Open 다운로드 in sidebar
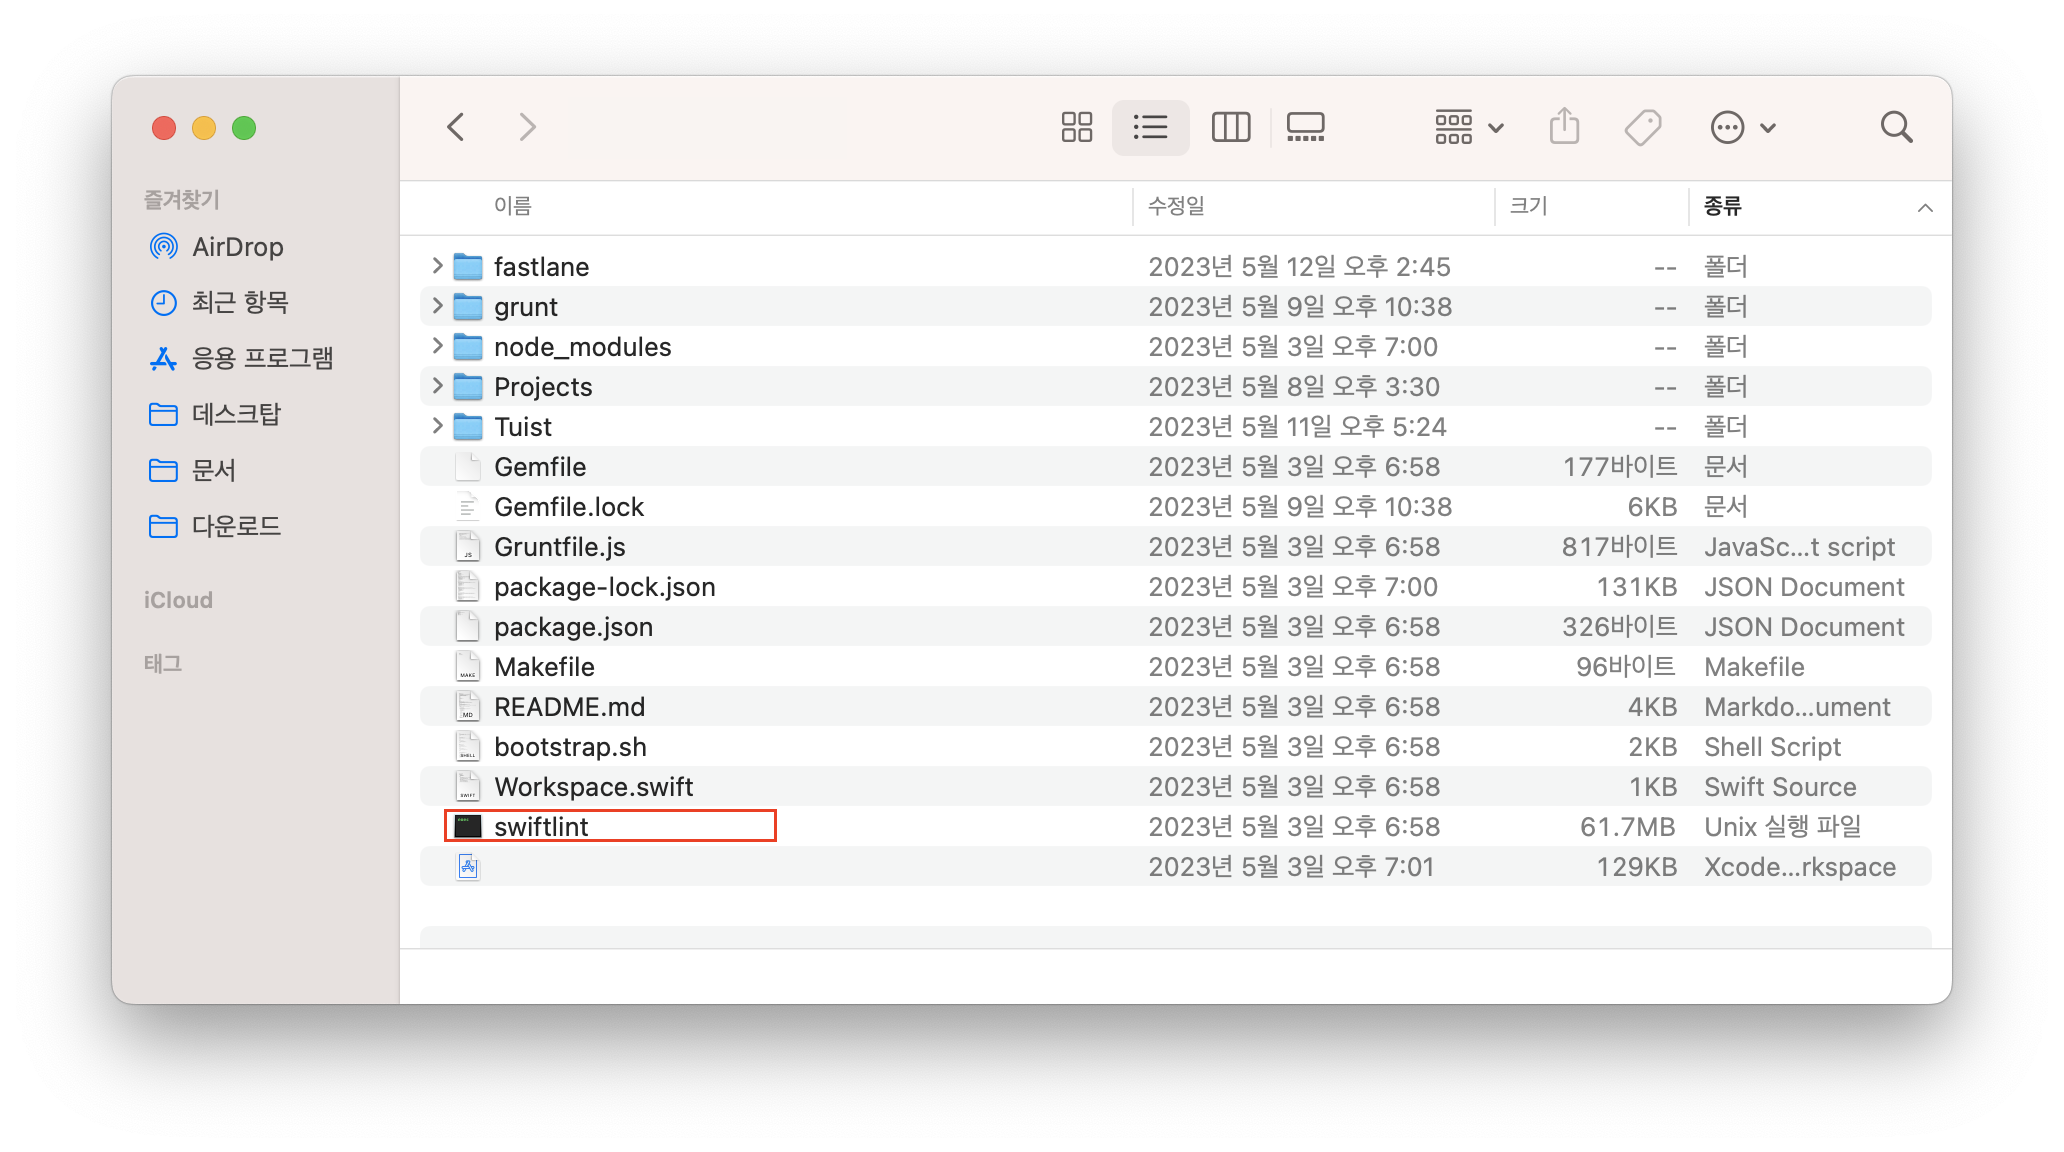2064x1152 pixels. pos(236,526)
